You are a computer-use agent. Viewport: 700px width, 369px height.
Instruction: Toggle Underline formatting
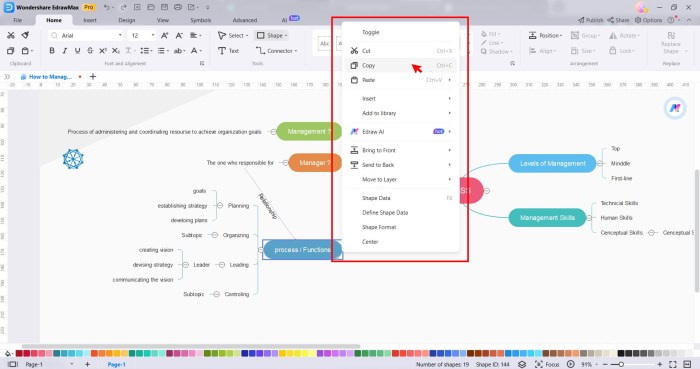[77, 51]
